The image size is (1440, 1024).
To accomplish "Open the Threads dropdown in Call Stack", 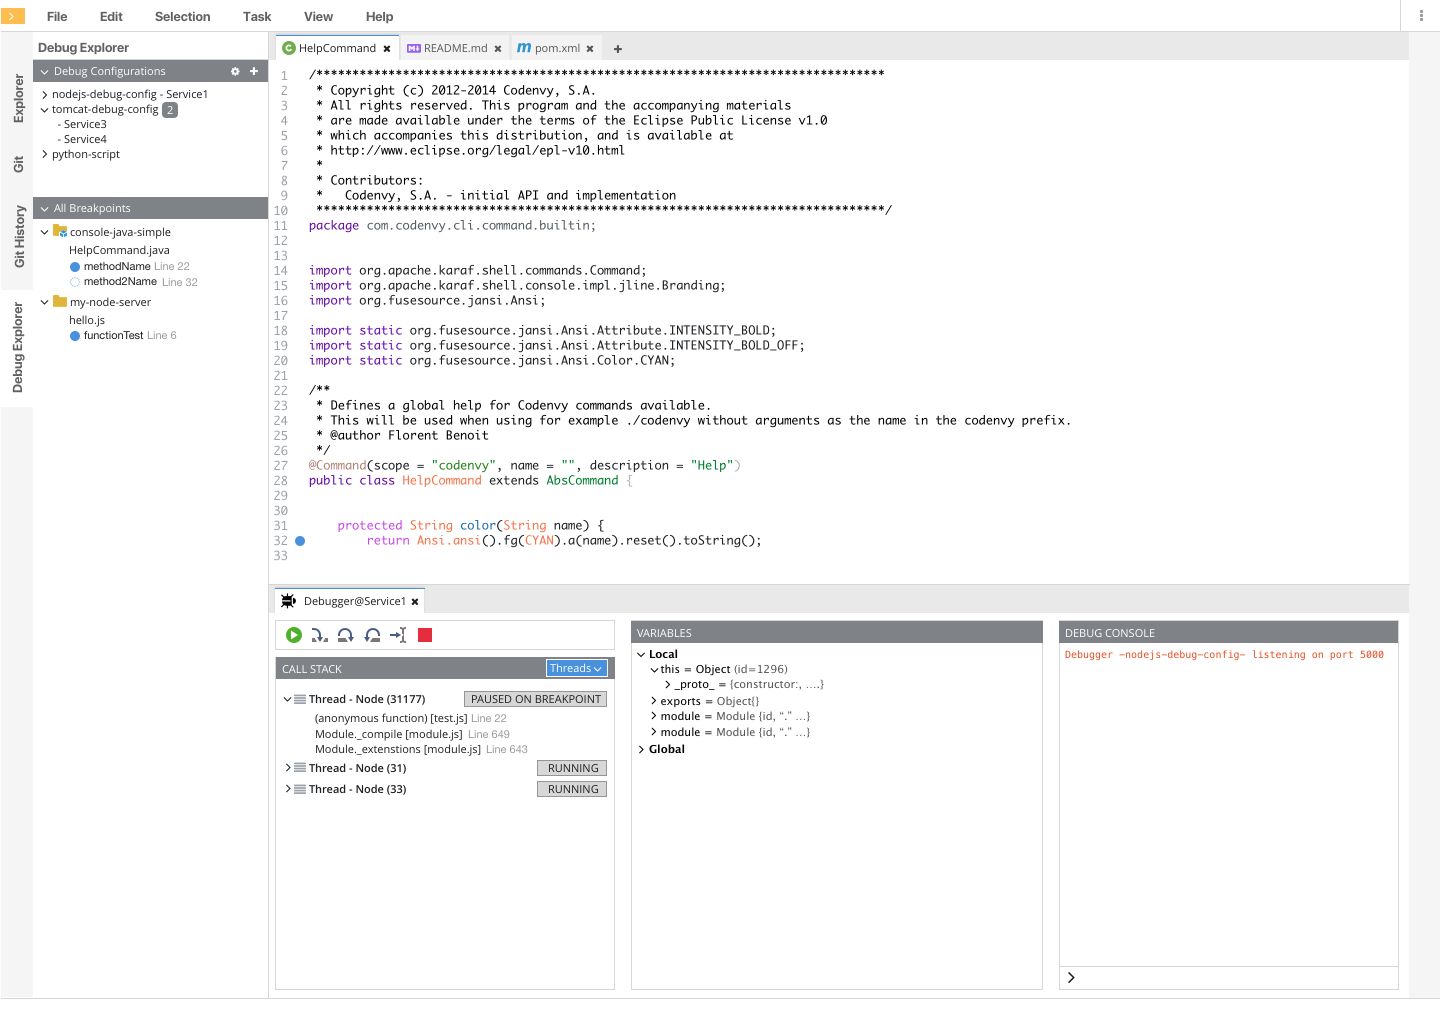I will (x=577, y=668).
